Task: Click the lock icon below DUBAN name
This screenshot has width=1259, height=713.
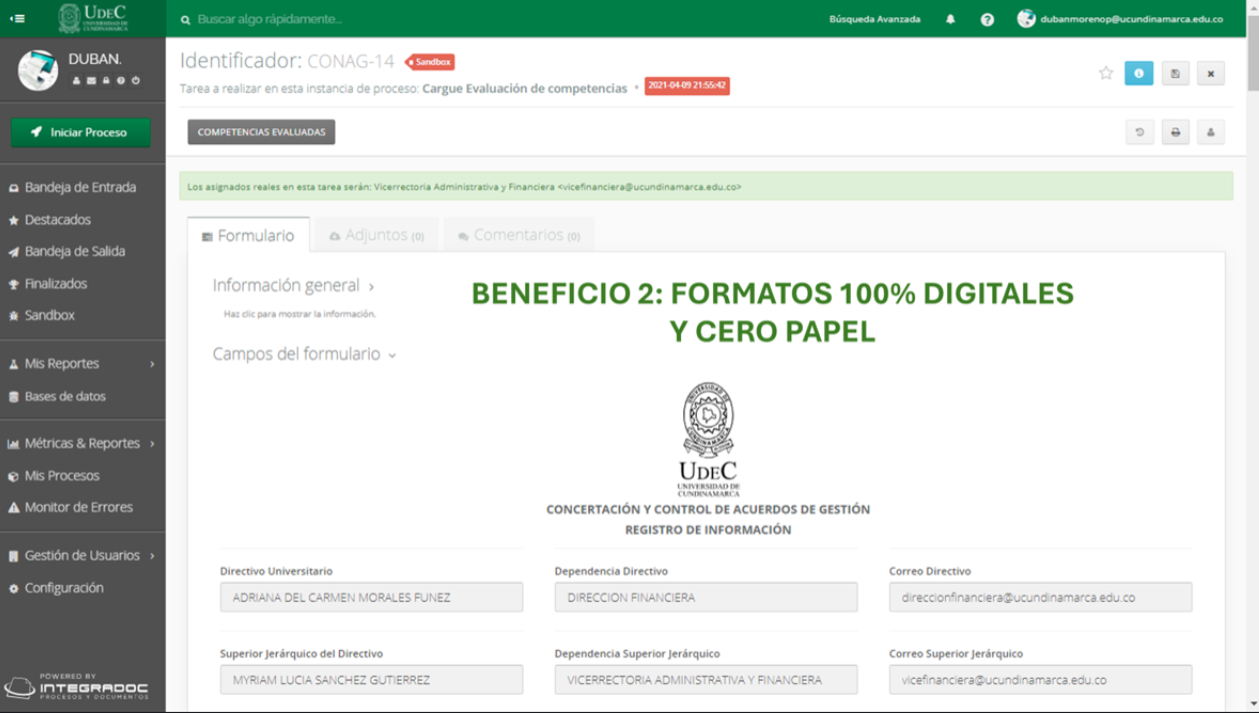Action: pos(106,80)
